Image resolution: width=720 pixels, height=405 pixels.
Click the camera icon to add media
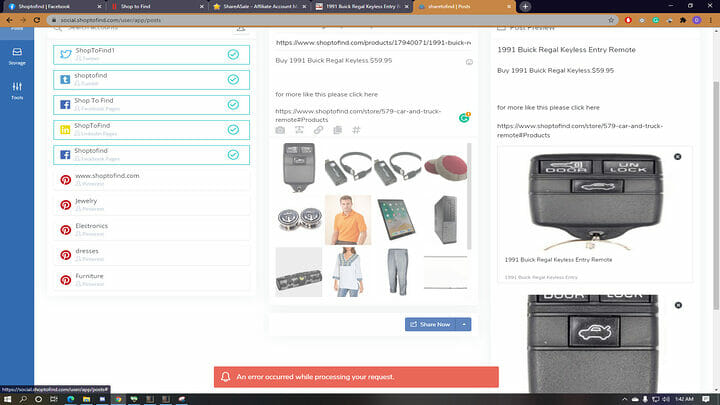(280, 130)
